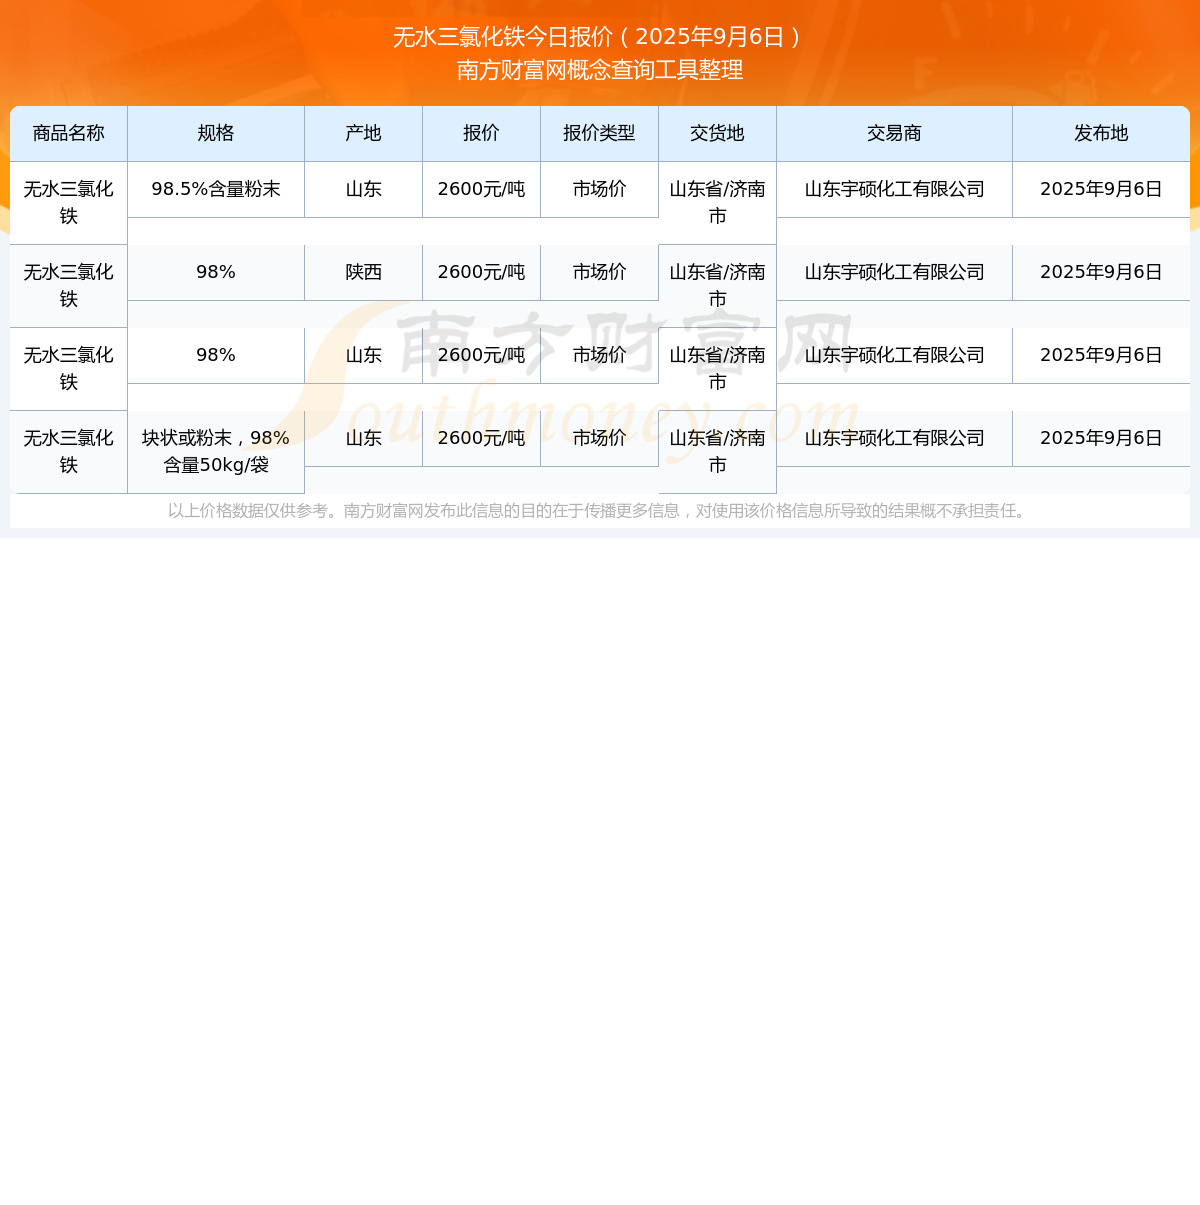Click 山东省/济南市 in the 98.5%含量粉末 row
Image resolution: width=1200 pixels, height=1205 pixels.
[x=718, y=203]
